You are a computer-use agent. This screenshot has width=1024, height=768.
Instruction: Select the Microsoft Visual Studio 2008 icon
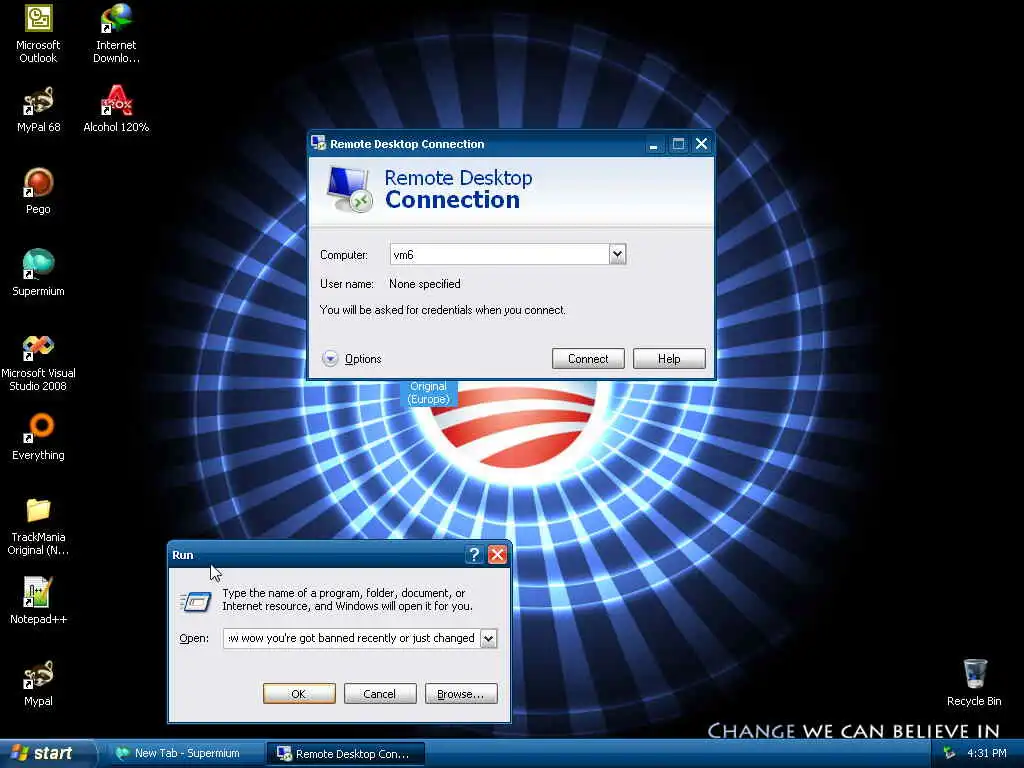coord(38,362)
